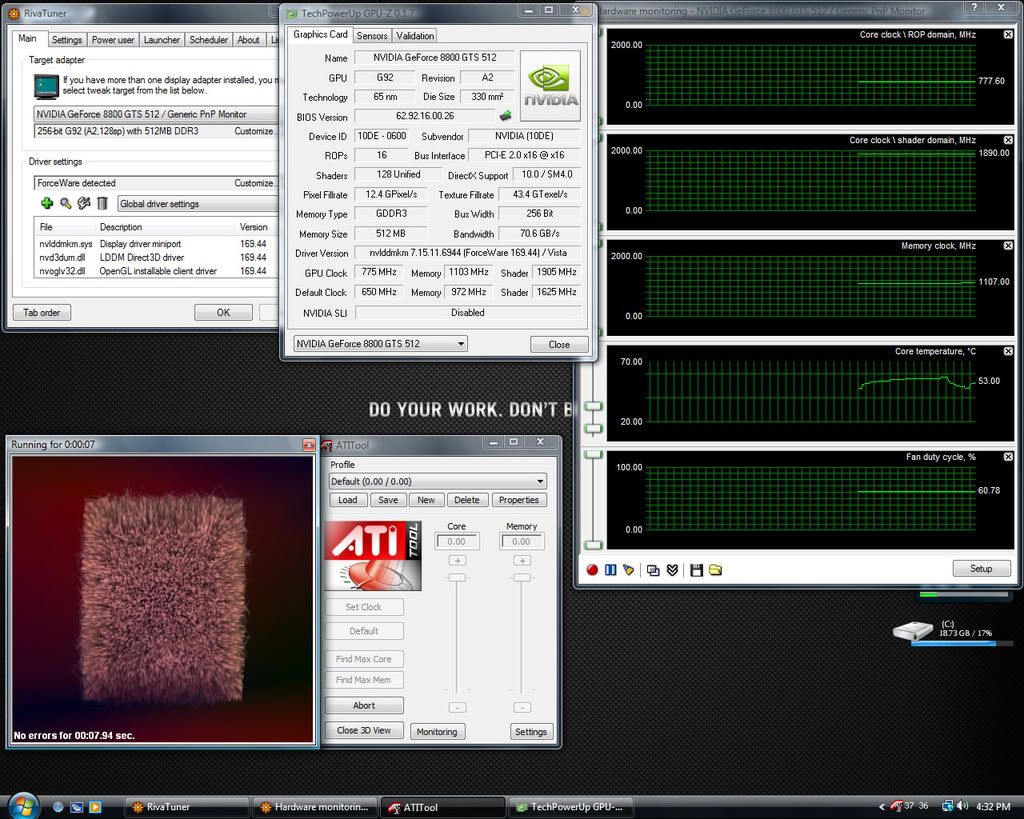Close the Memory clock graph
This screenshot has width=1024, height=819.
1008,246
